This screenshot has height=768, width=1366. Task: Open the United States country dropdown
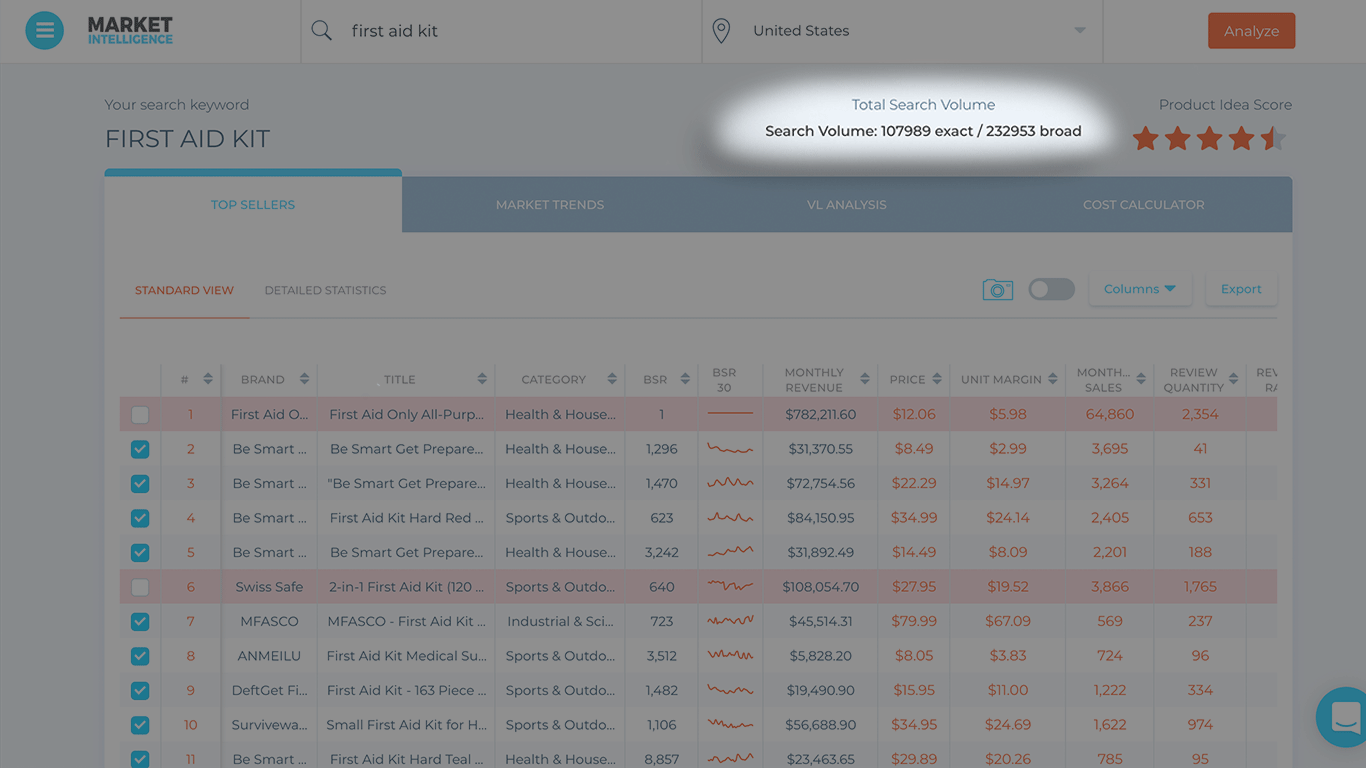[902, 31]
